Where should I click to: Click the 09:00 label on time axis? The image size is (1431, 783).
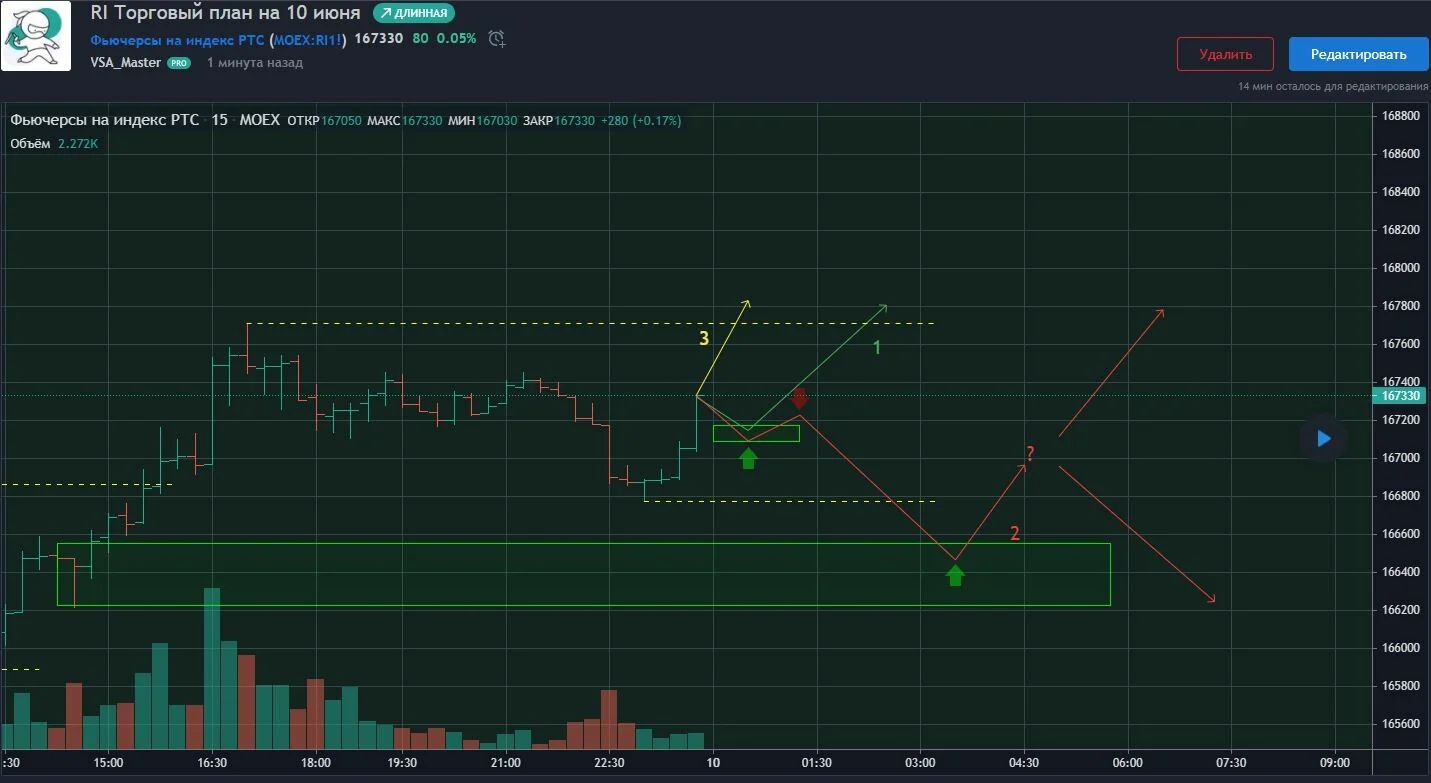[x=1335, y=763]
